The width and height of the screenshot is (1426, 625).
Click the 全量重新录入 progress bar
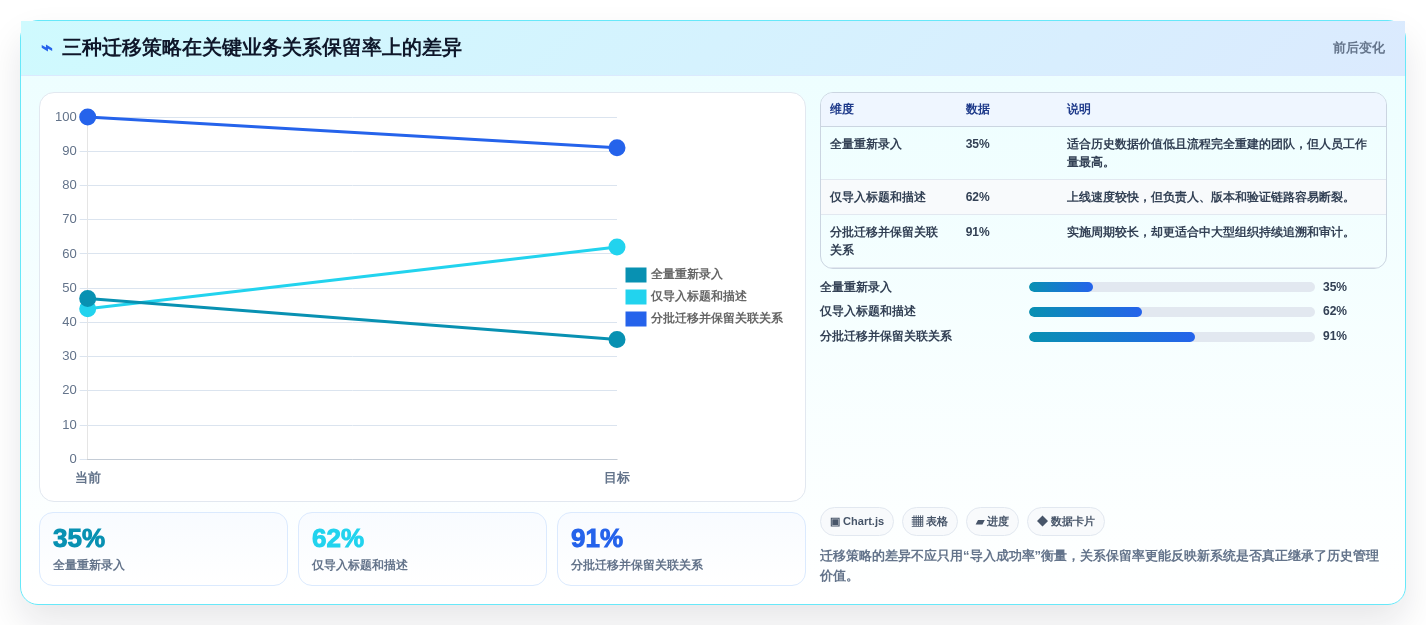coord(1172,287)
